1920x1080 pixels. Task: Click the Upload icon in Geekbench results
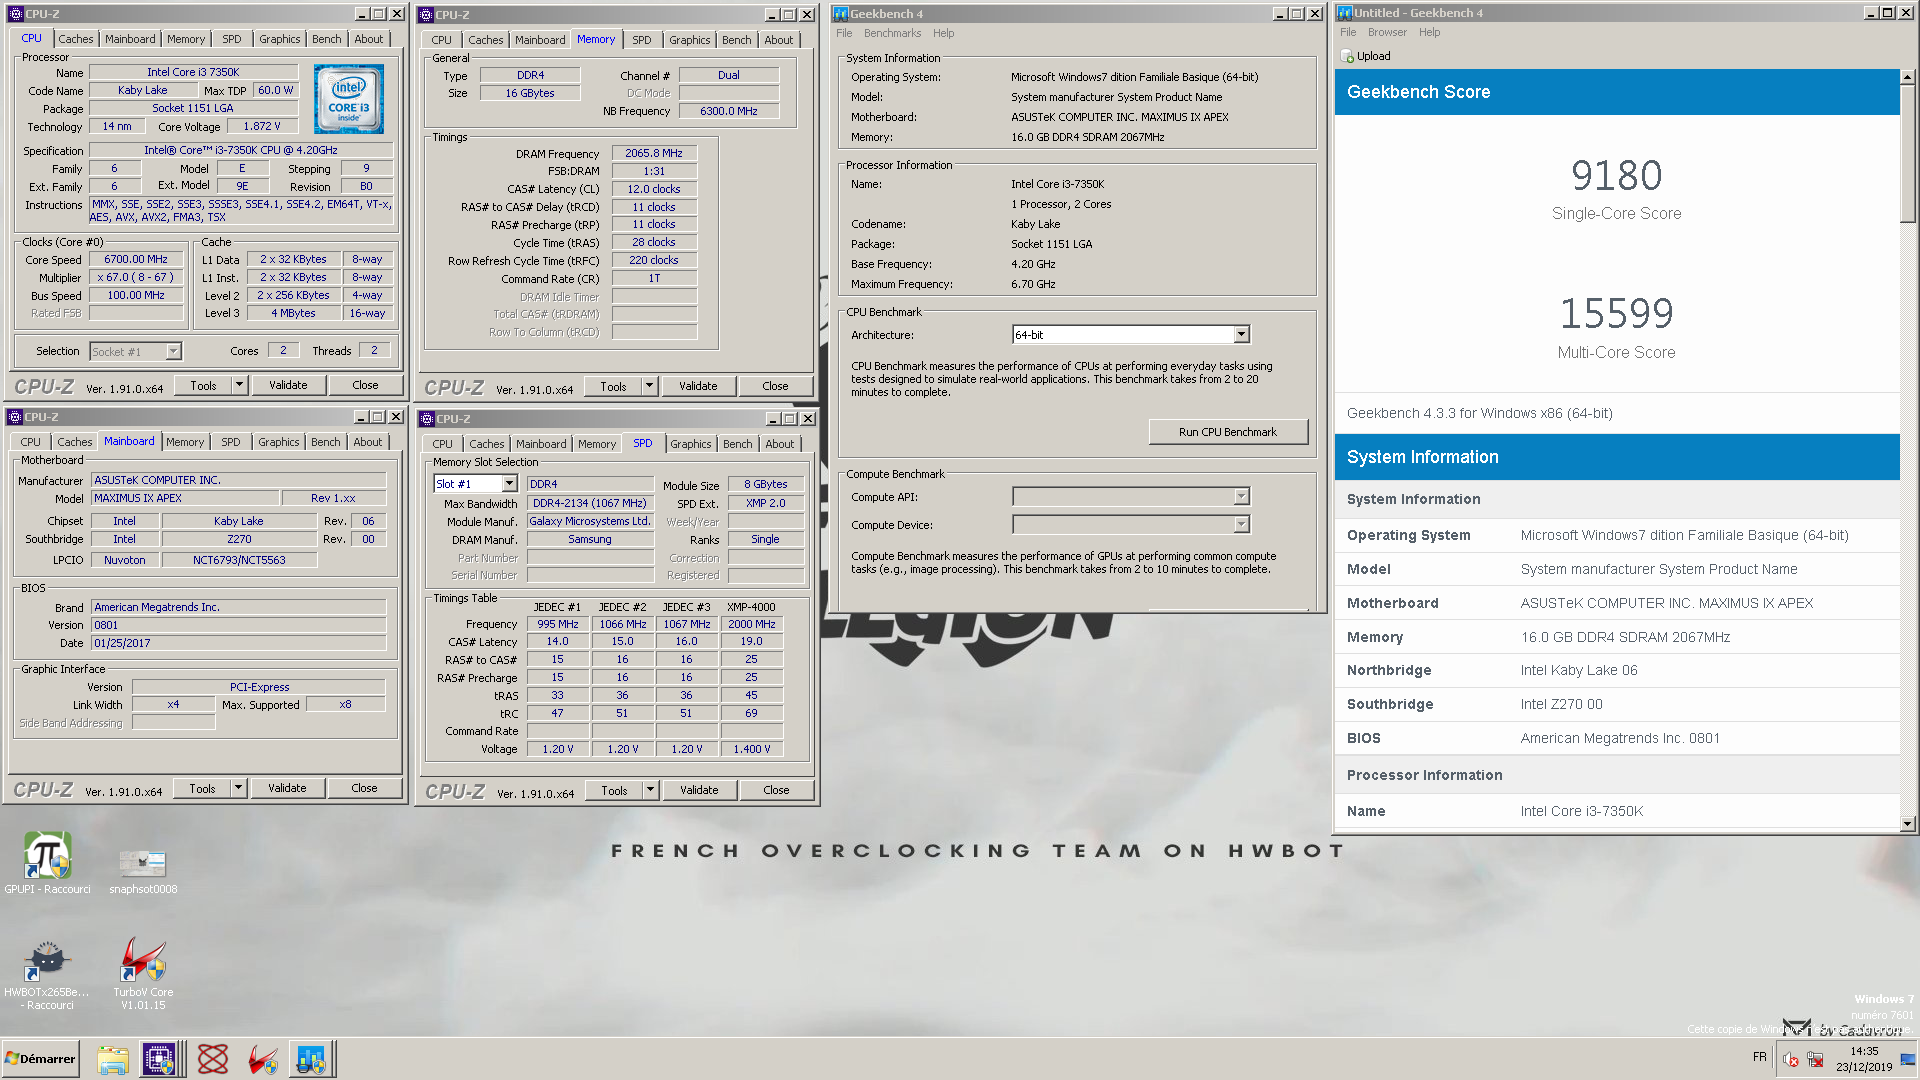pyautogui.click(x=1347, y=57)
